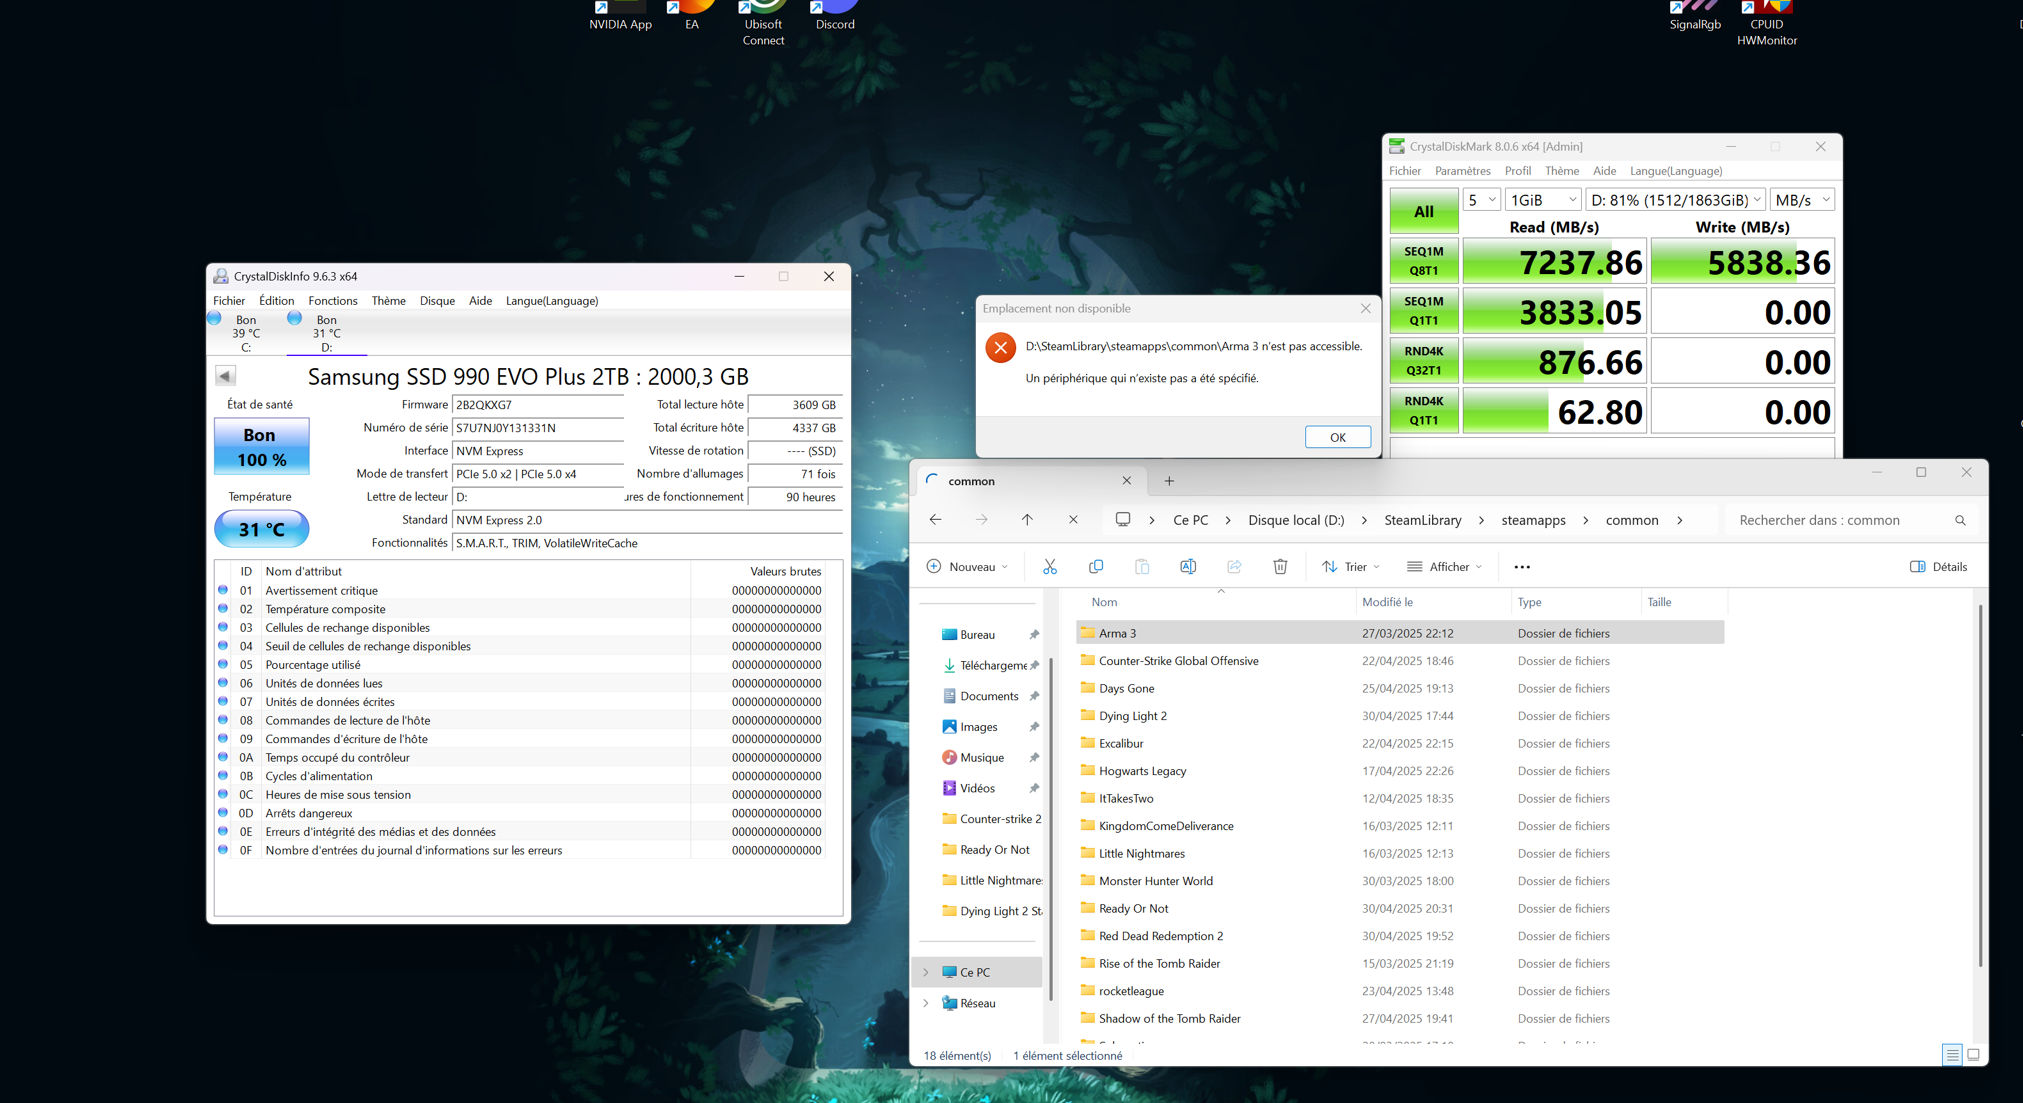Open the NVIDIA App desktop shortcut
The image size is (2023, 1103).
(x=620, y=17)
